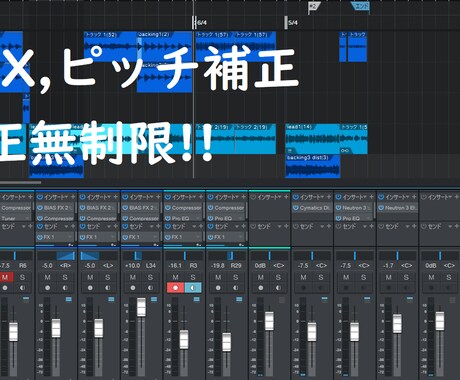
Task: Toggle power icon of Cymatics insert plugin
Action: (296, 208)
